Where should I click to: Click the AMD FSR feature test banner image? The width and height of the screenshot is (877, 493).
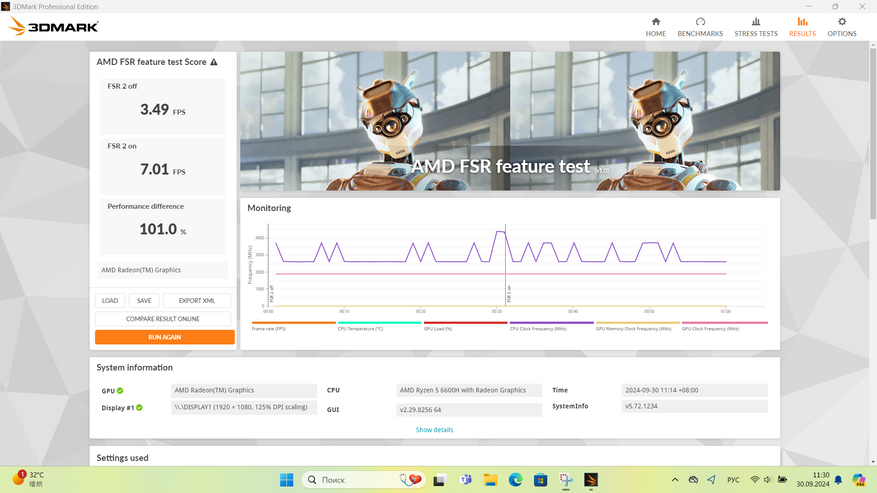click(x=510, y=121)
